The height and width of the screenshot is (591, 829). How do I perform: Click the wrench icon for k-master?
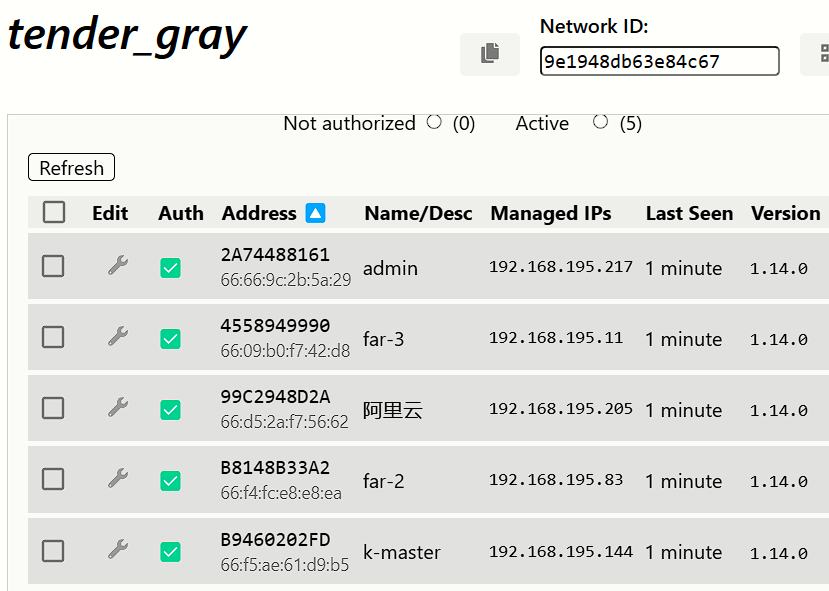[118, 550]
